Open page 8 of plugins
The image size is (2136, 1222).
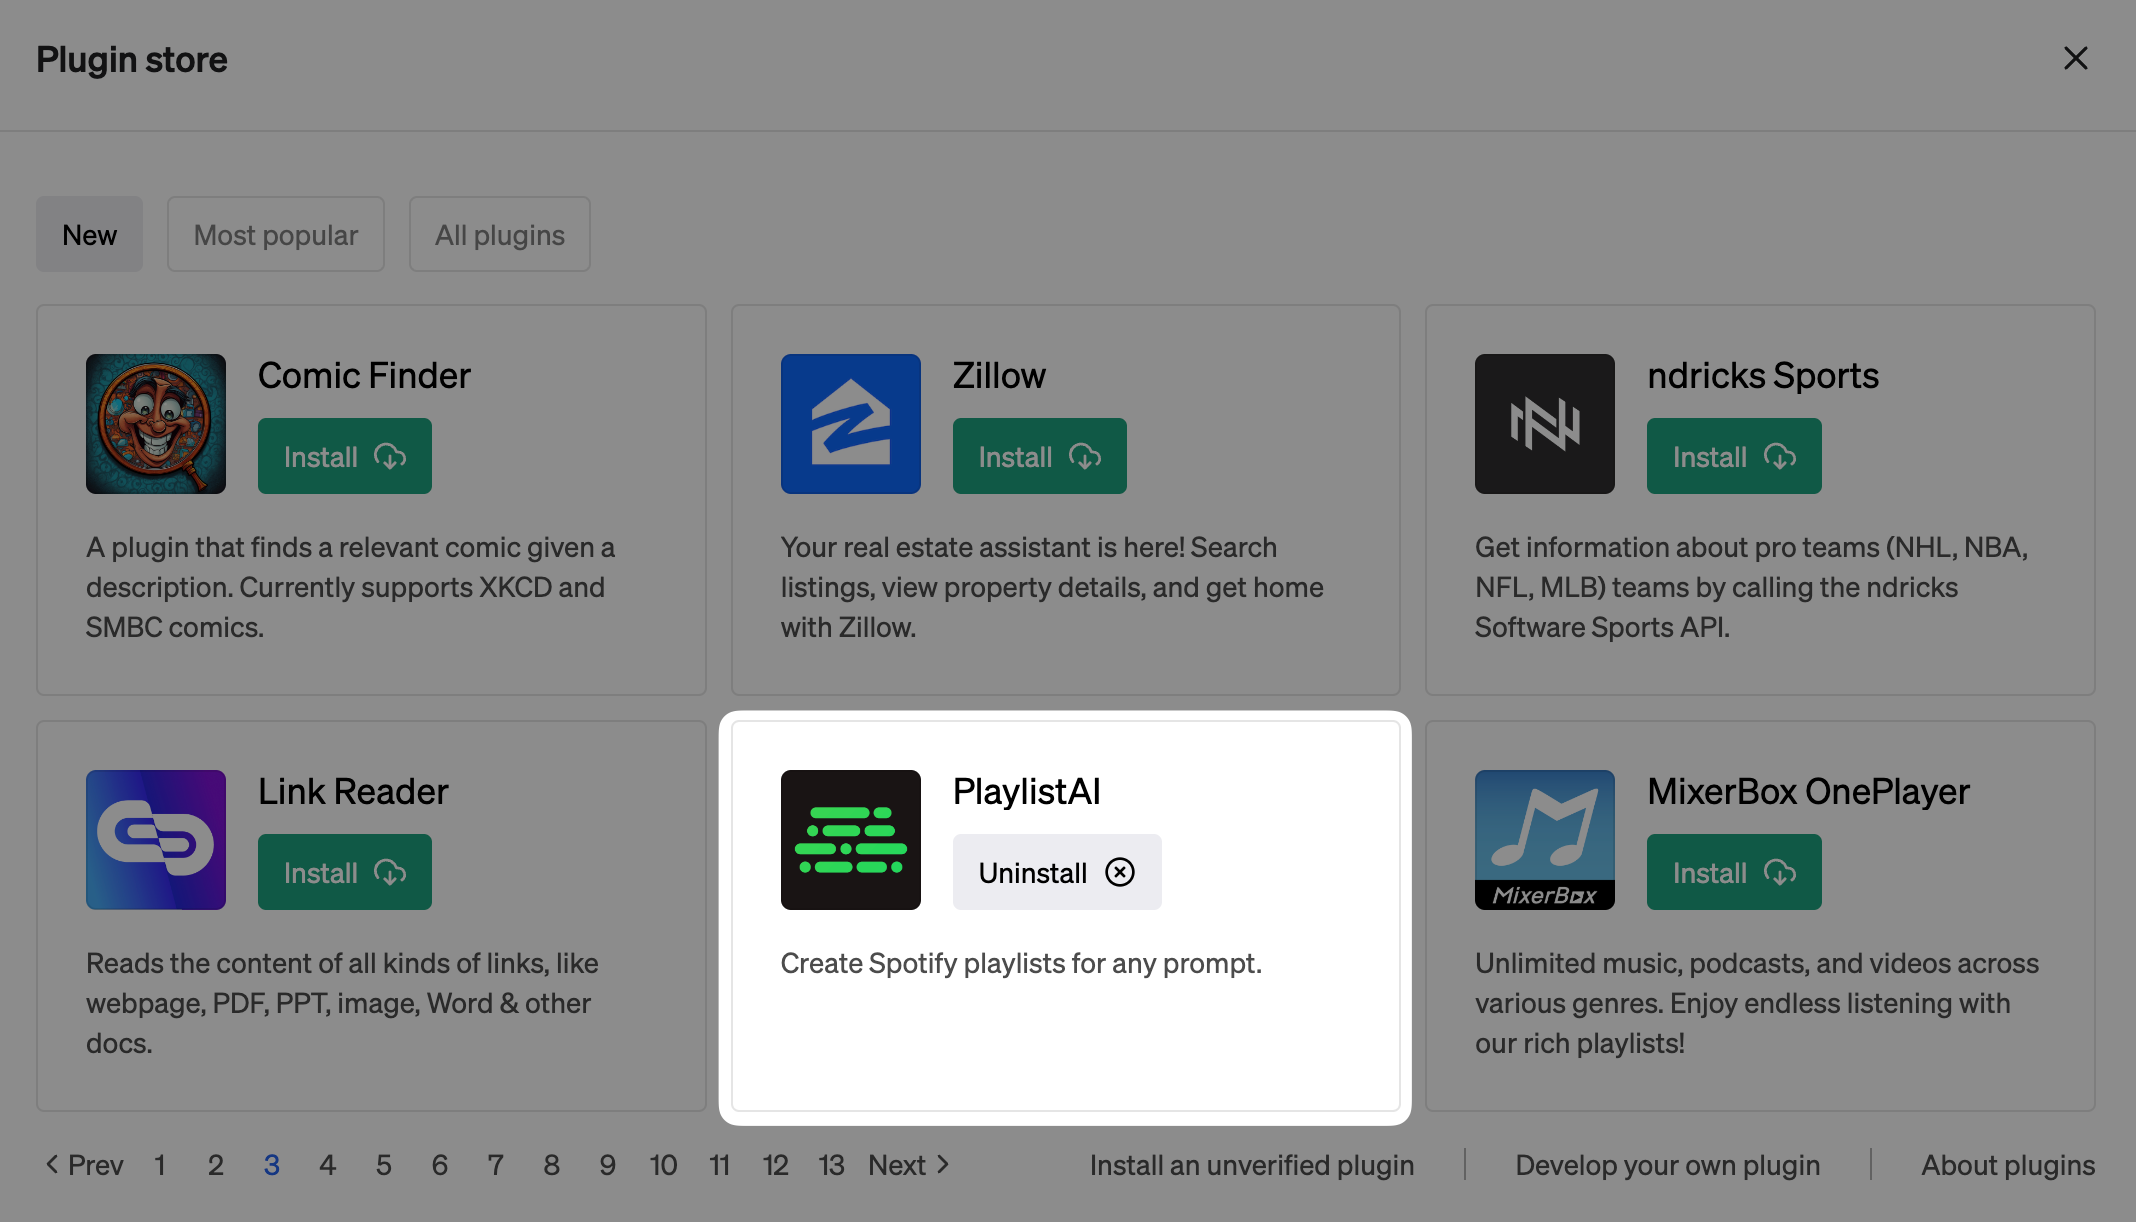(x=552, y=1165)
